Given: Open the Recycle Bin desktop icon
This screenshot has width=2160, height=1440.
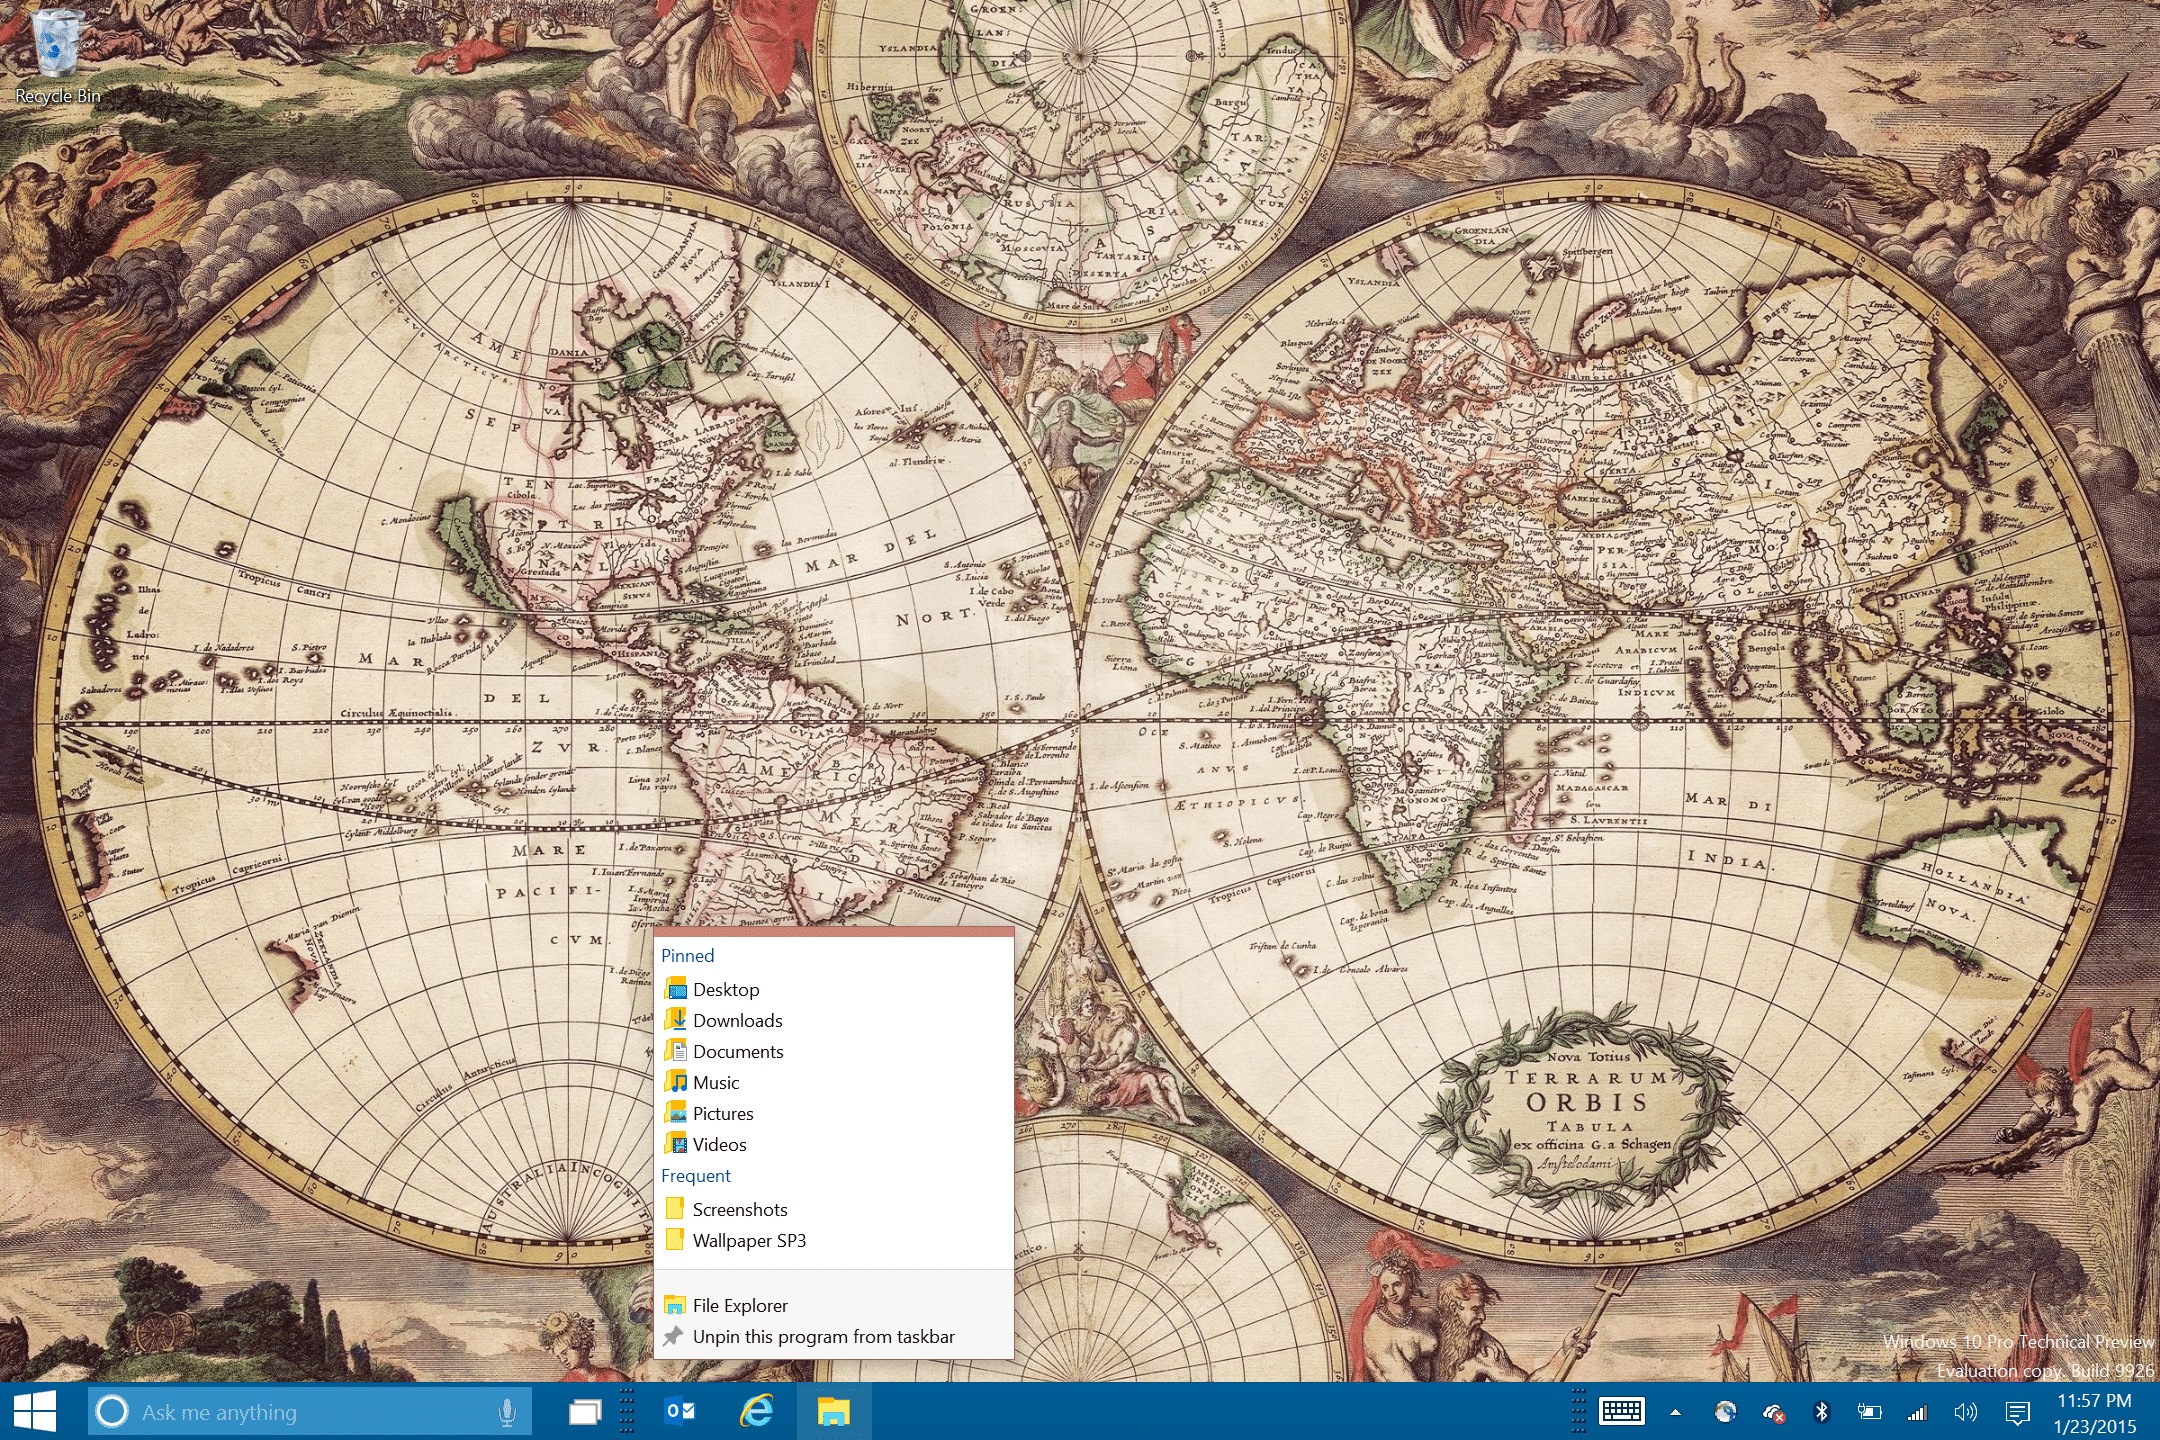Looking at the screenshot, I should [x=57, y=55].
